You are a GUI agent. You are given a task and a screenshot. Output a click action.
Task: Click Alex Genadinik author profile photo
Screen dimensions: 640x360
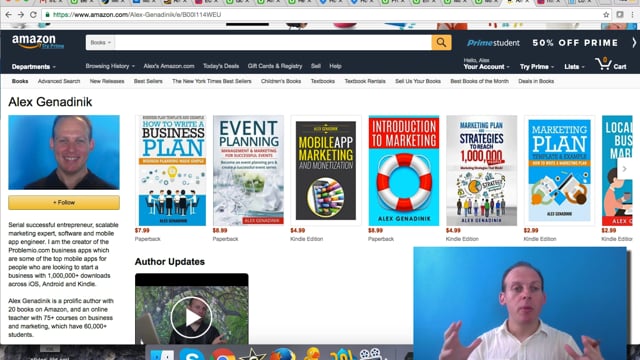(x=64, y=152)
